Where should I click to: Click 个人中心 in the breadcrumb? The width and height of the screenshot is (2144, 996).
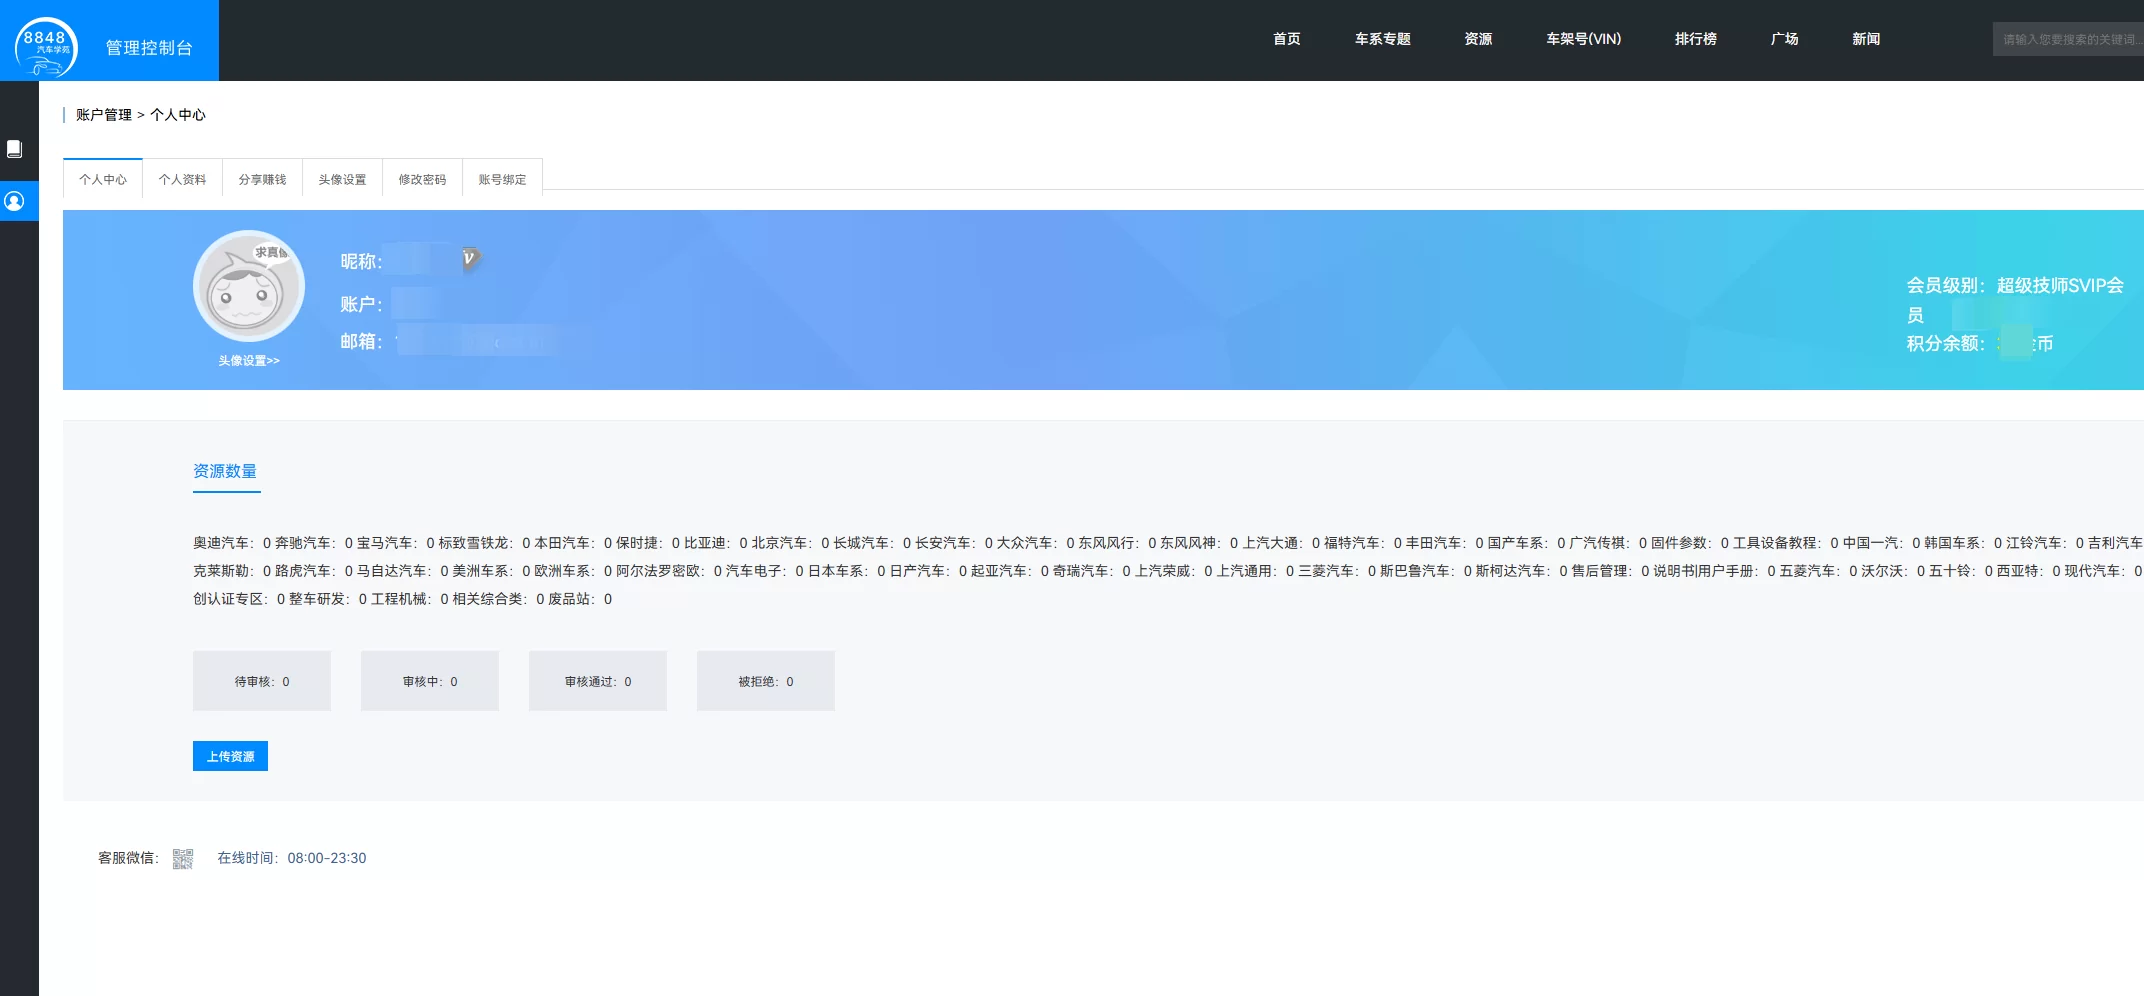tap(178, 115)
